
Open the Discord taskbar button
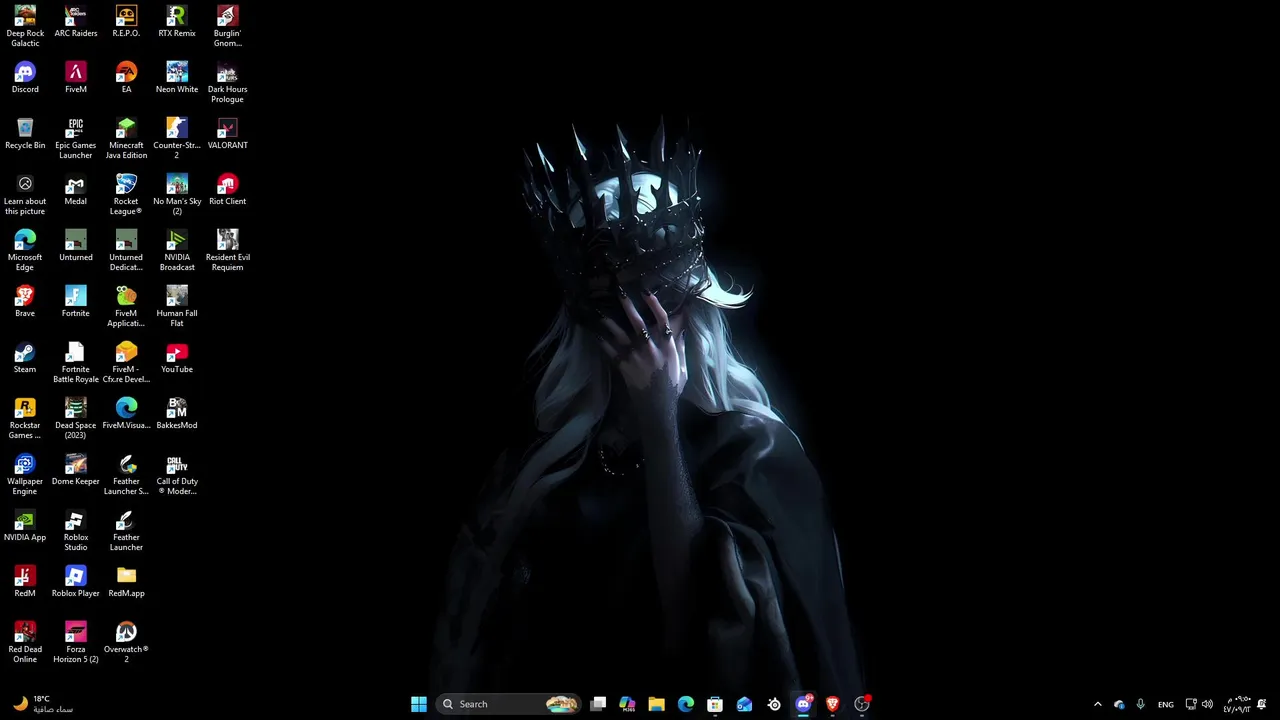pos(803,704)
